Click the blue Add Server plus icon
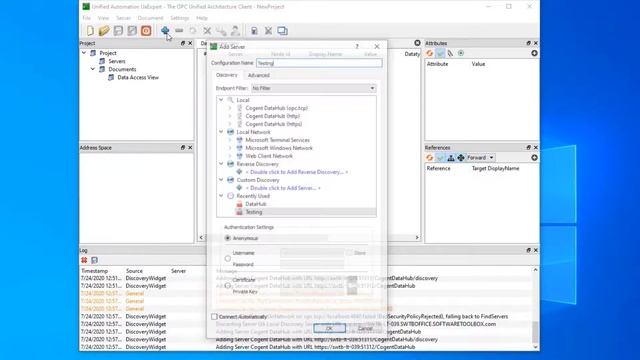The image size is (640, 360). (x=165, y=30)
